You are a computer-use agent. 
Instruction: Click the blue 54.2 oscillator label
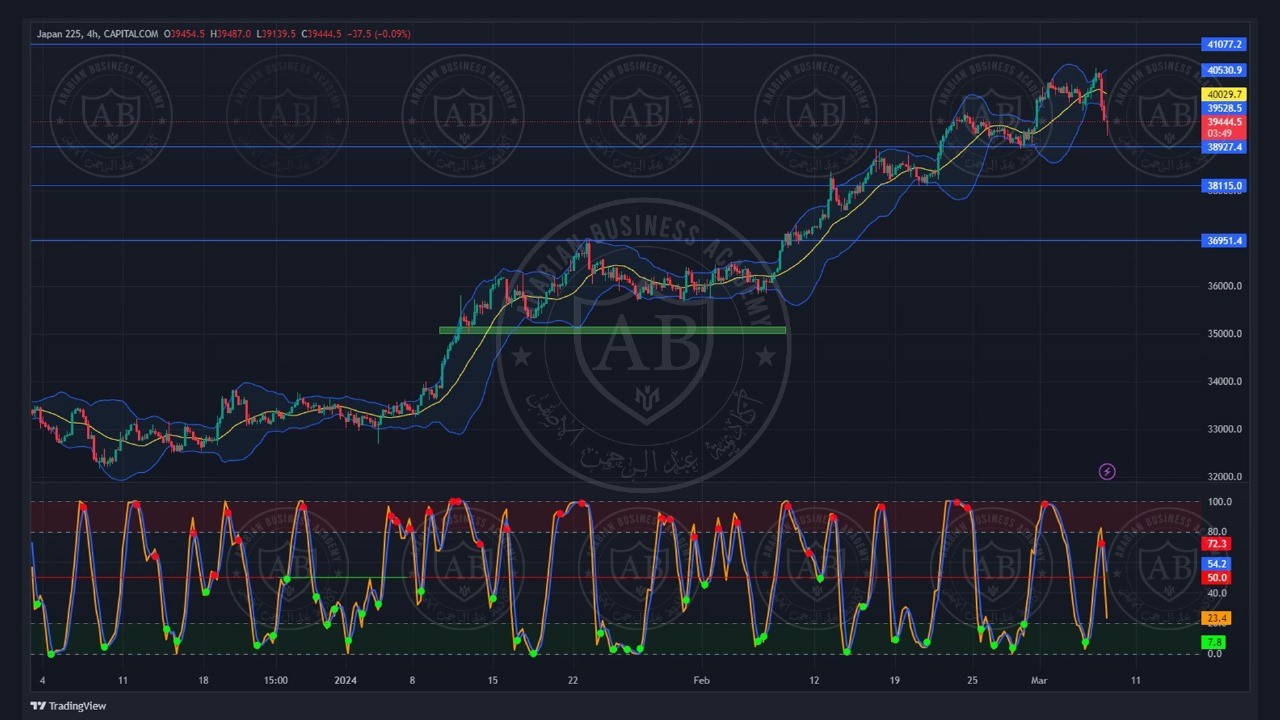coord(1217,564)
